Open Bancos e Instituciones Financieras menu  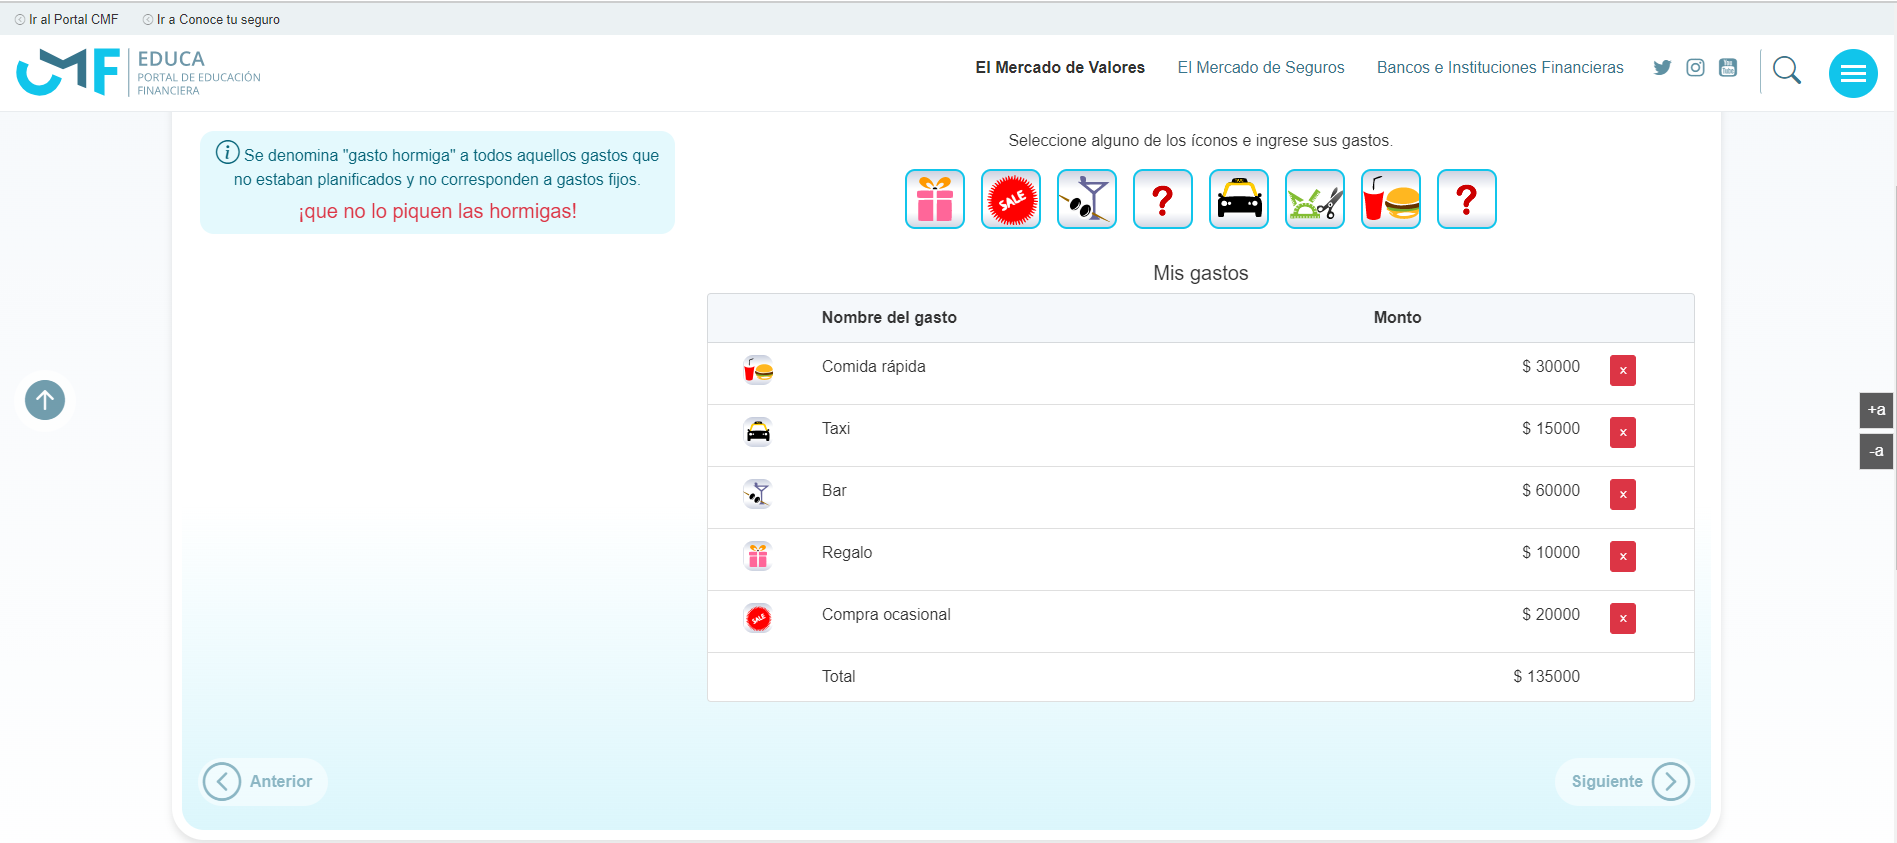(x=1500, y=67)
